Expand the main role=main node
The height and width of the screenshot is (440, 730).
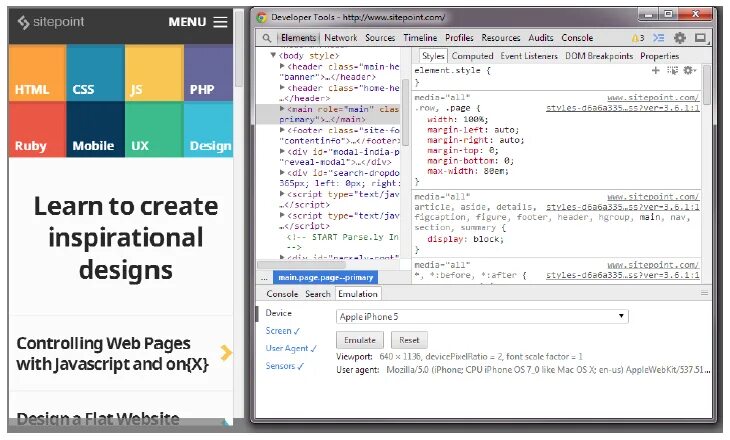282,109
